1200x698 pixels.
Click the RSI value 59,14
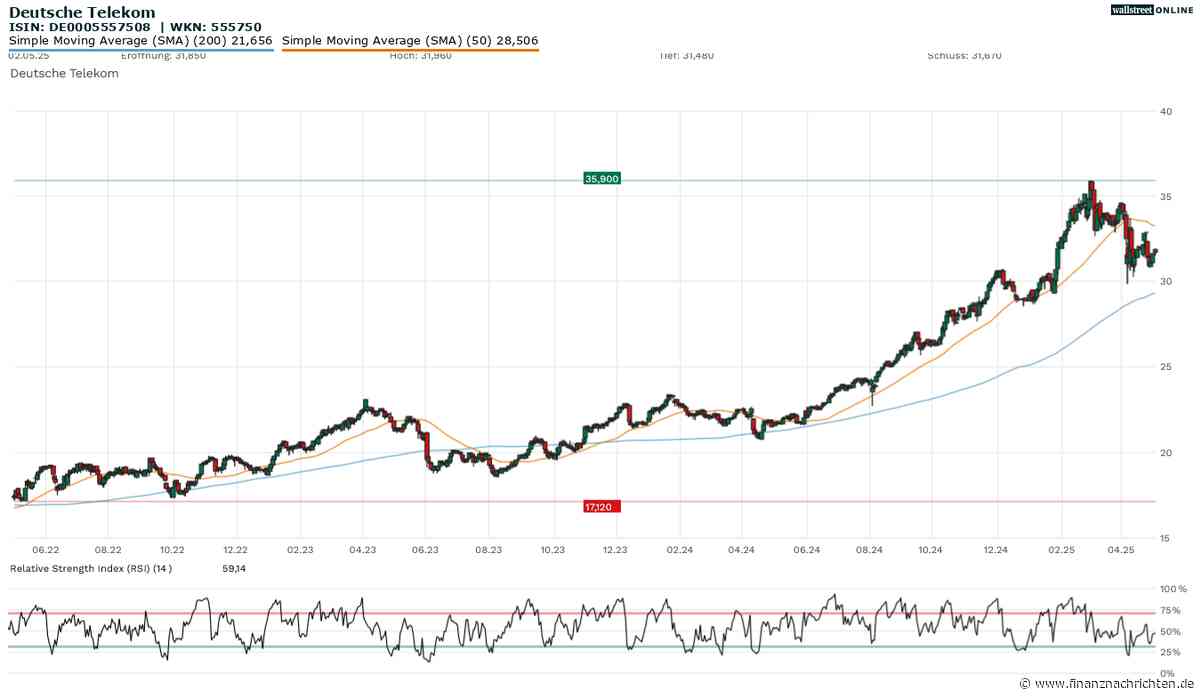[x=233, y=569]
